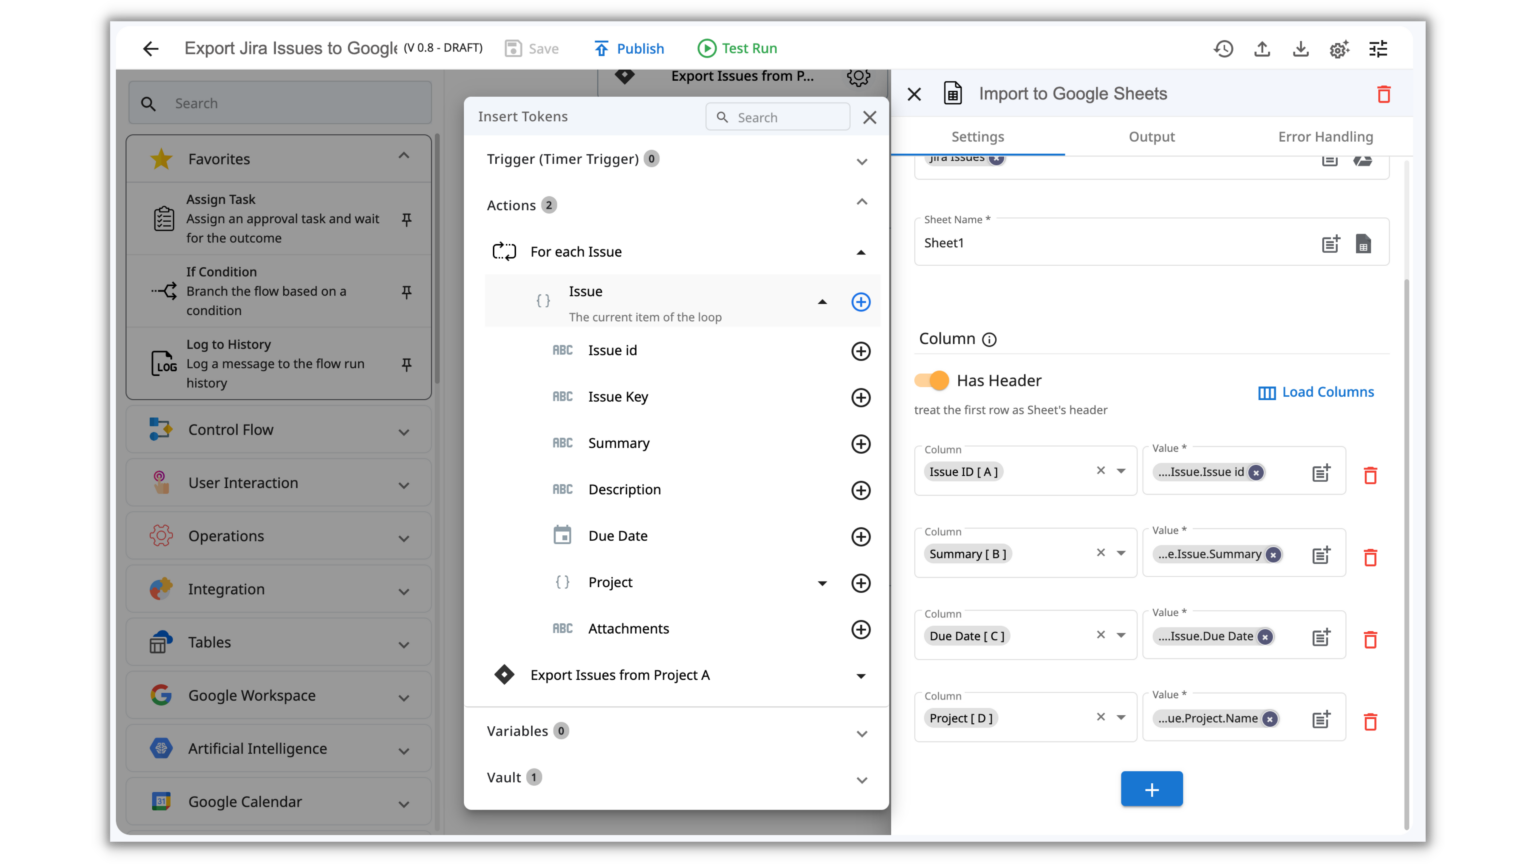Open Google Sheets picker beside Sheet Name
Screen dimensions: 1536x864
point(1363,242)
